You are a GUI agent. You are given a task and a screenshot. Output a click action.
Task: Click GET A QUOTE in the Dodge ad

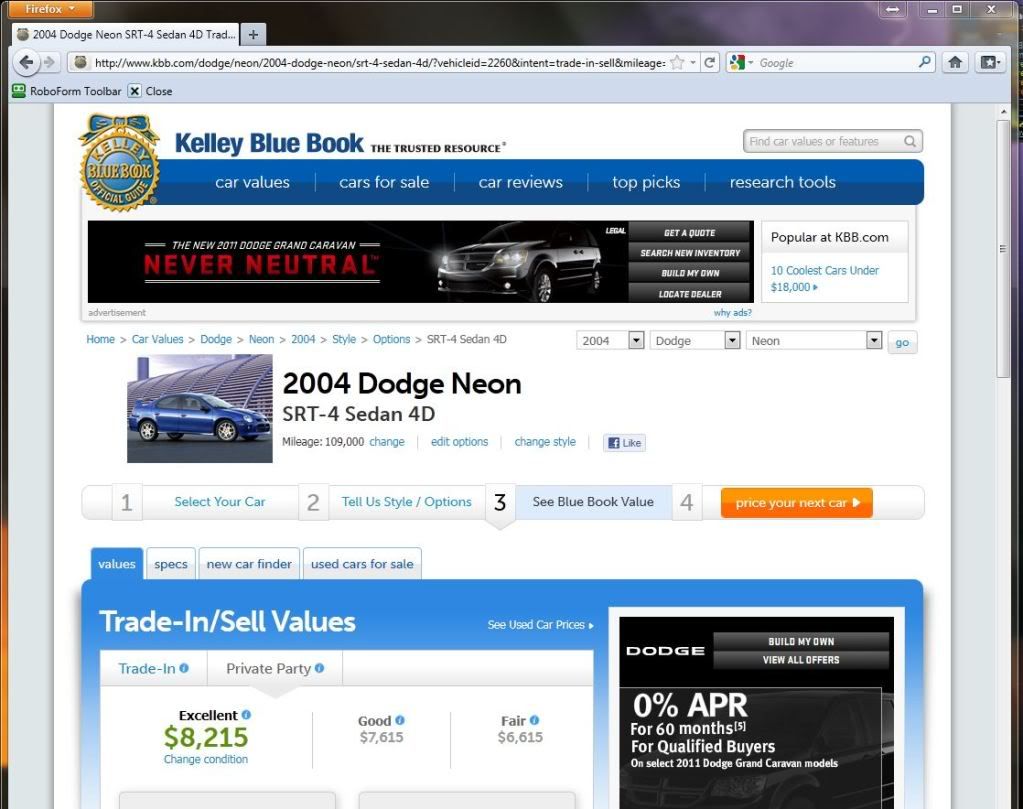pyautogui.click(x=690, y=233)
